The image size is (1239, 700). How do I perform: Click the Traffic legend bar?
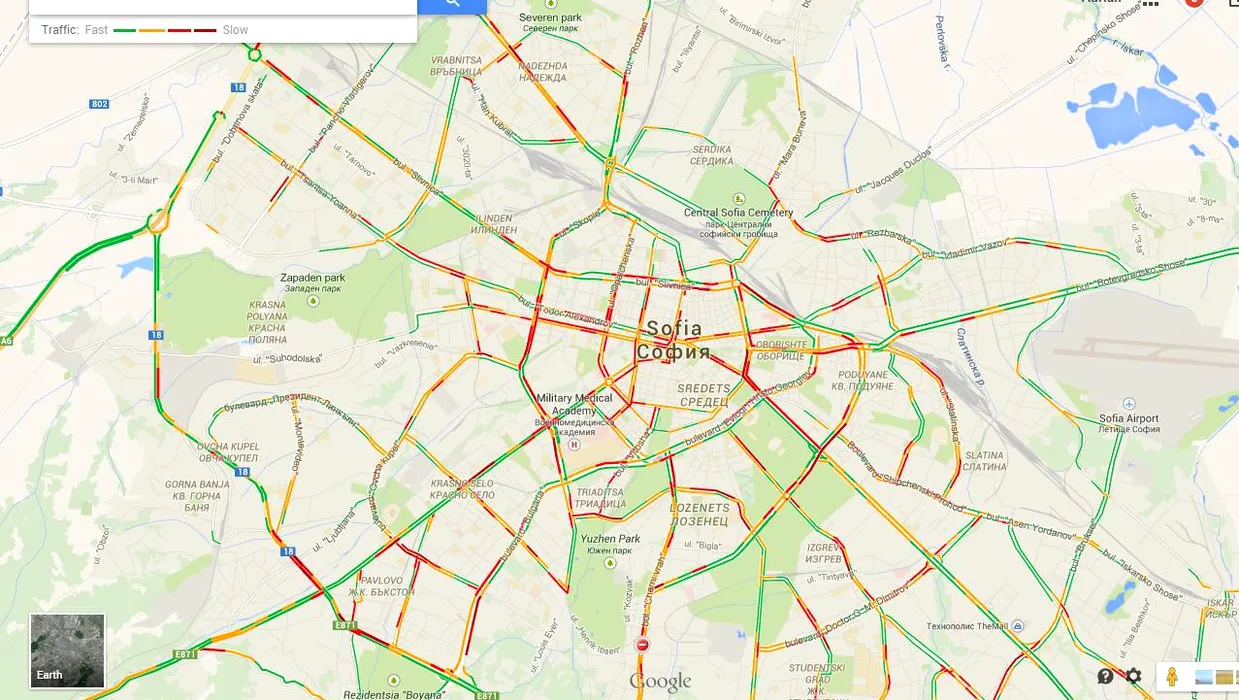coord(223,30)
